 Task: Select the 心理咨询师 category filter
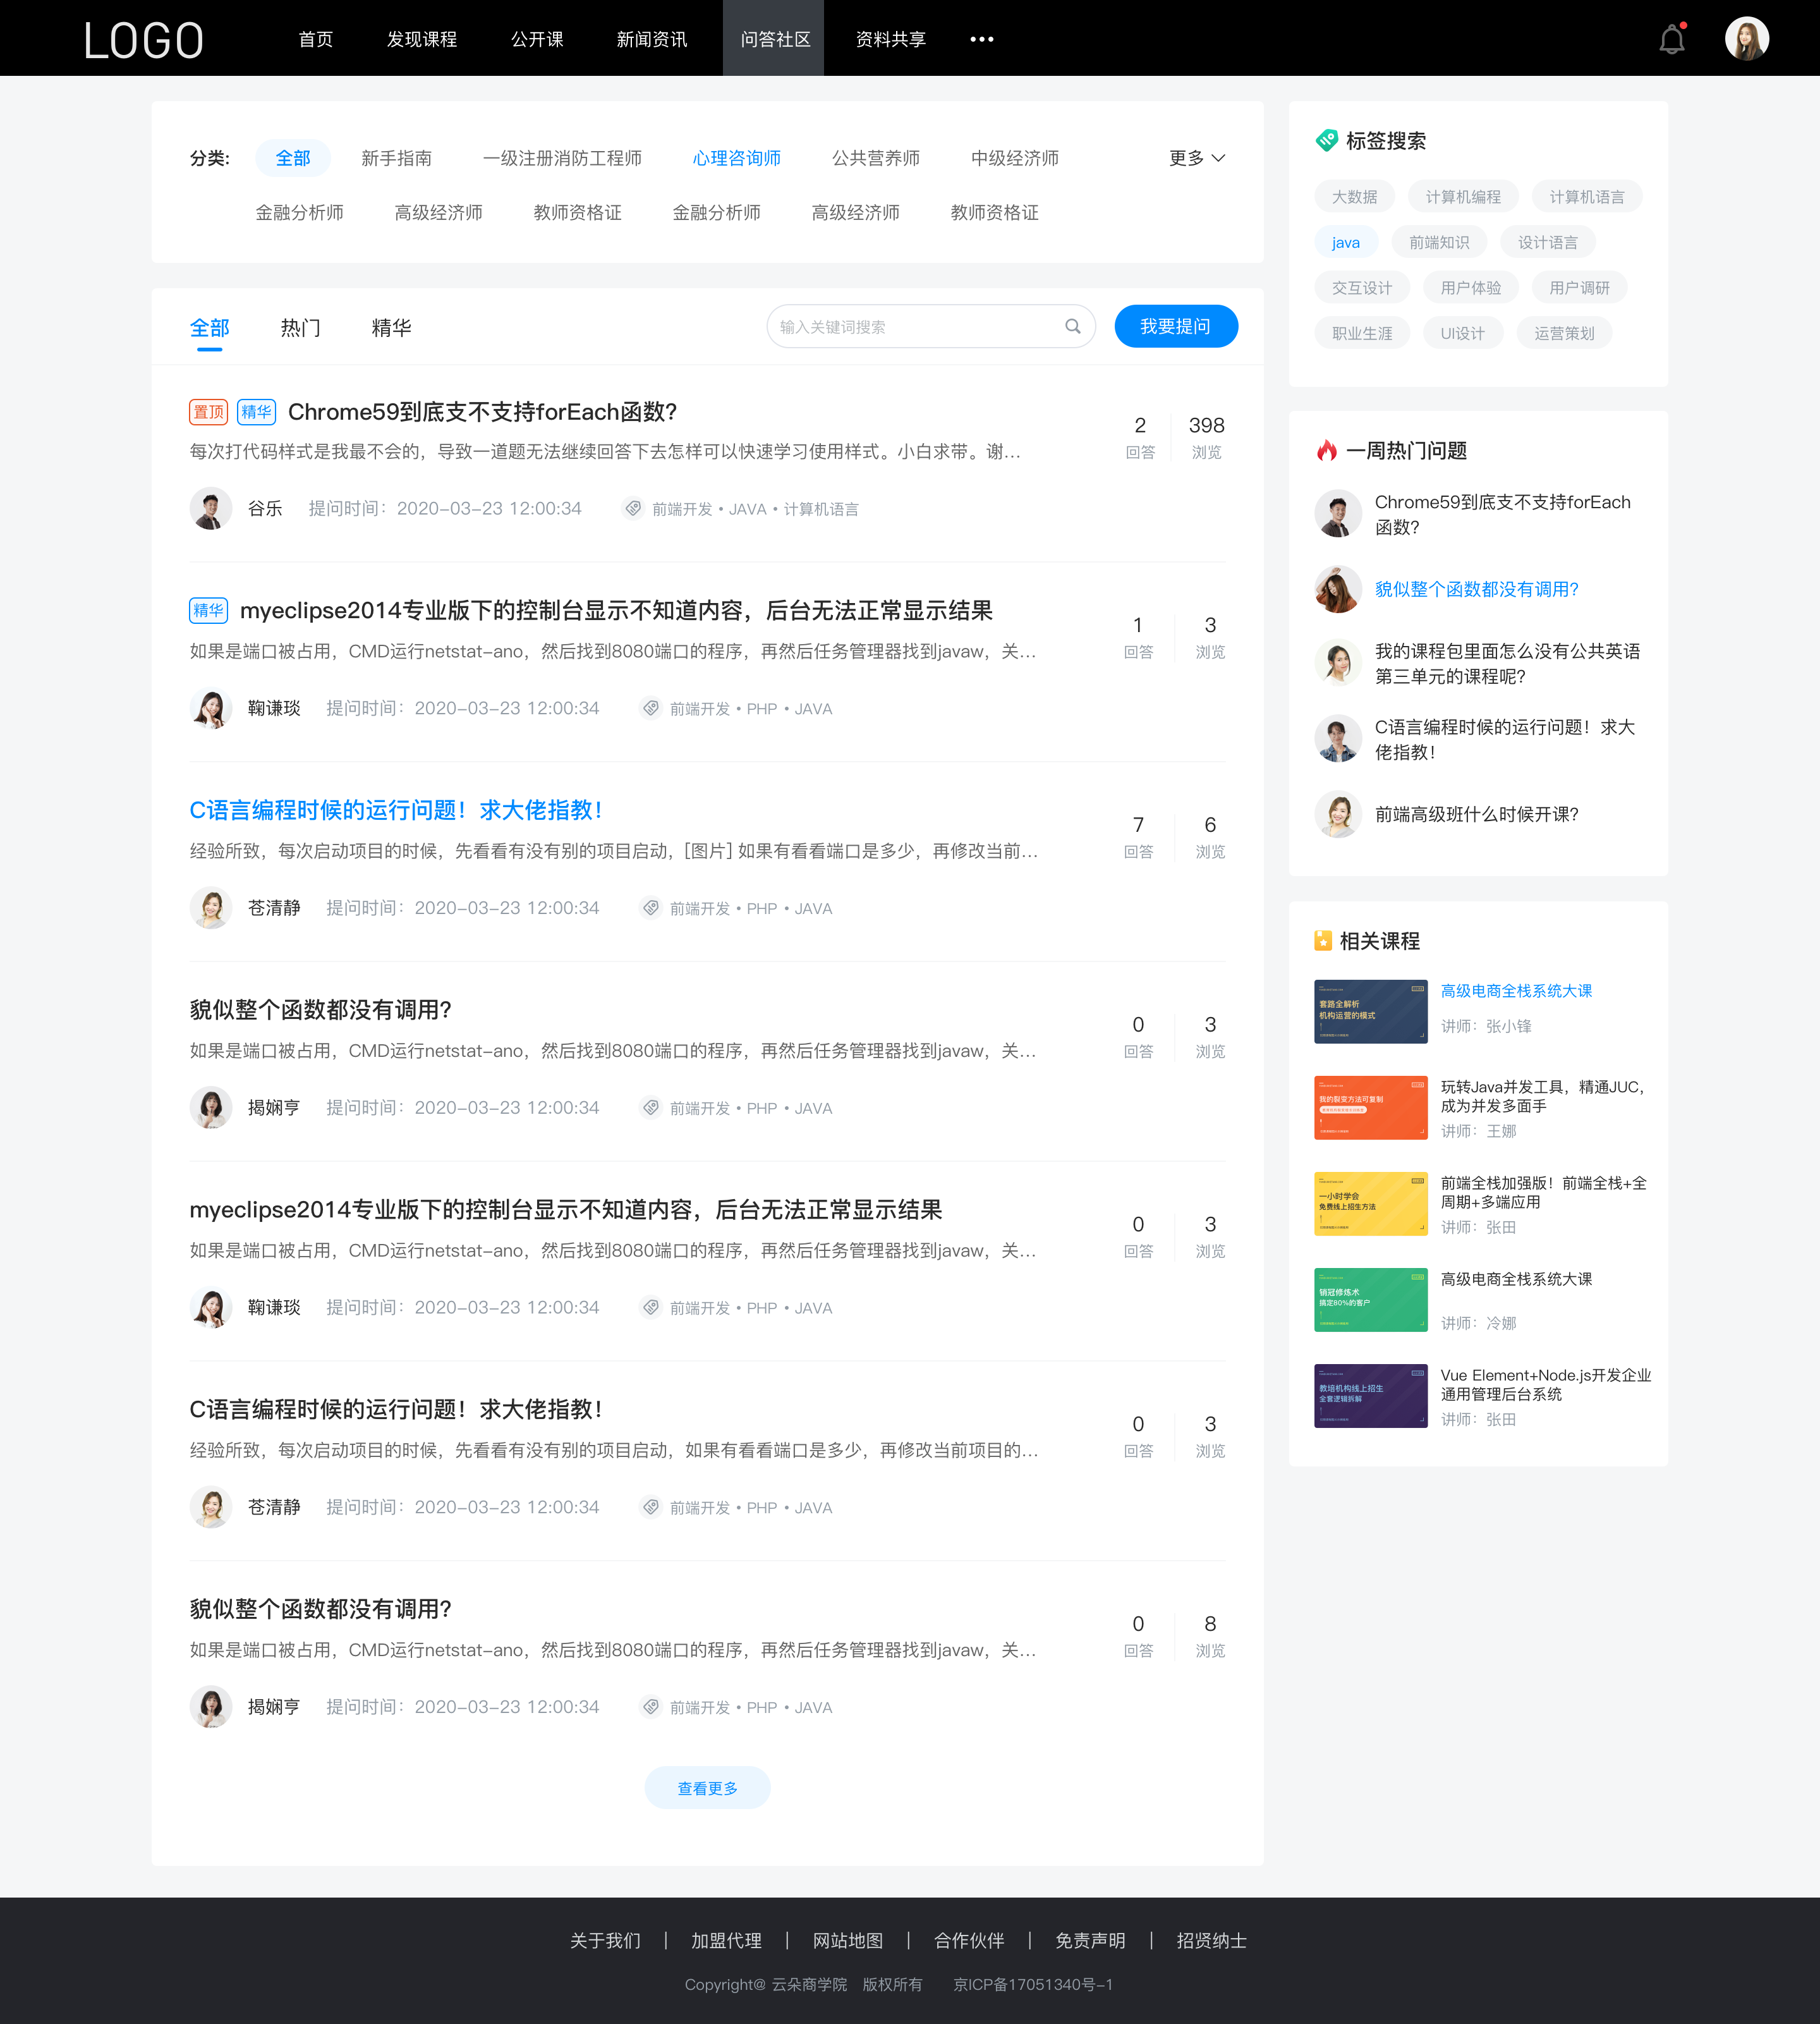coord(729,158)
